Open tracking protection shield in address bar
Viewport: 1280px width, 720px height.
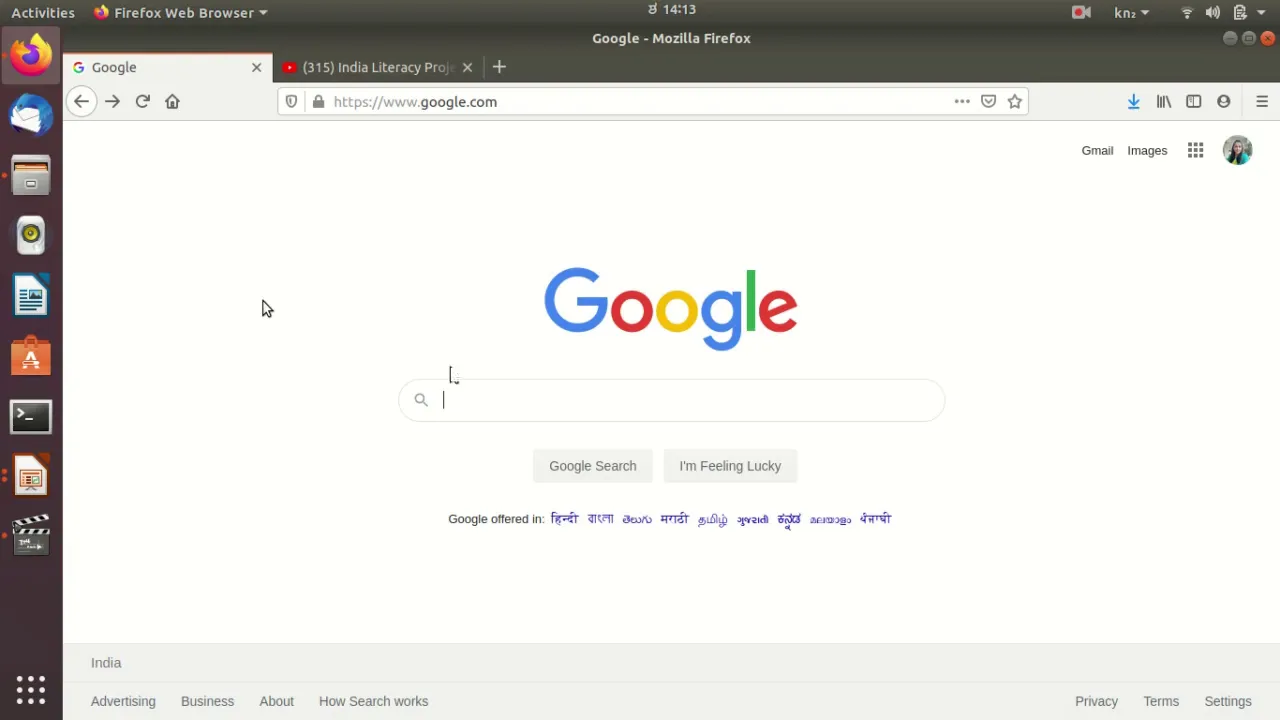[x=292, y=101]
